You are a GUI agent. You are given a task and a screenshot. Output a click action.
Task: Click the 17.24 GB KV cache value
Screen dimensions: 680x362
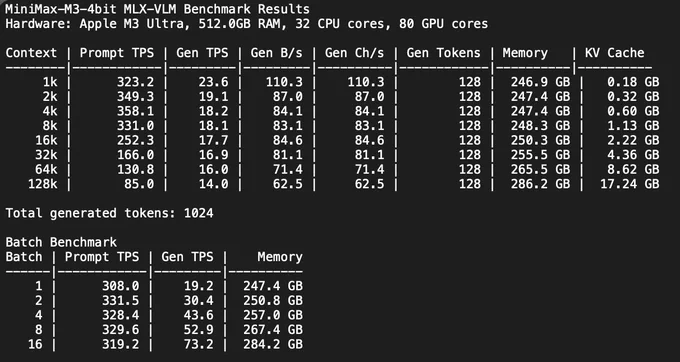tap(630, 184)
